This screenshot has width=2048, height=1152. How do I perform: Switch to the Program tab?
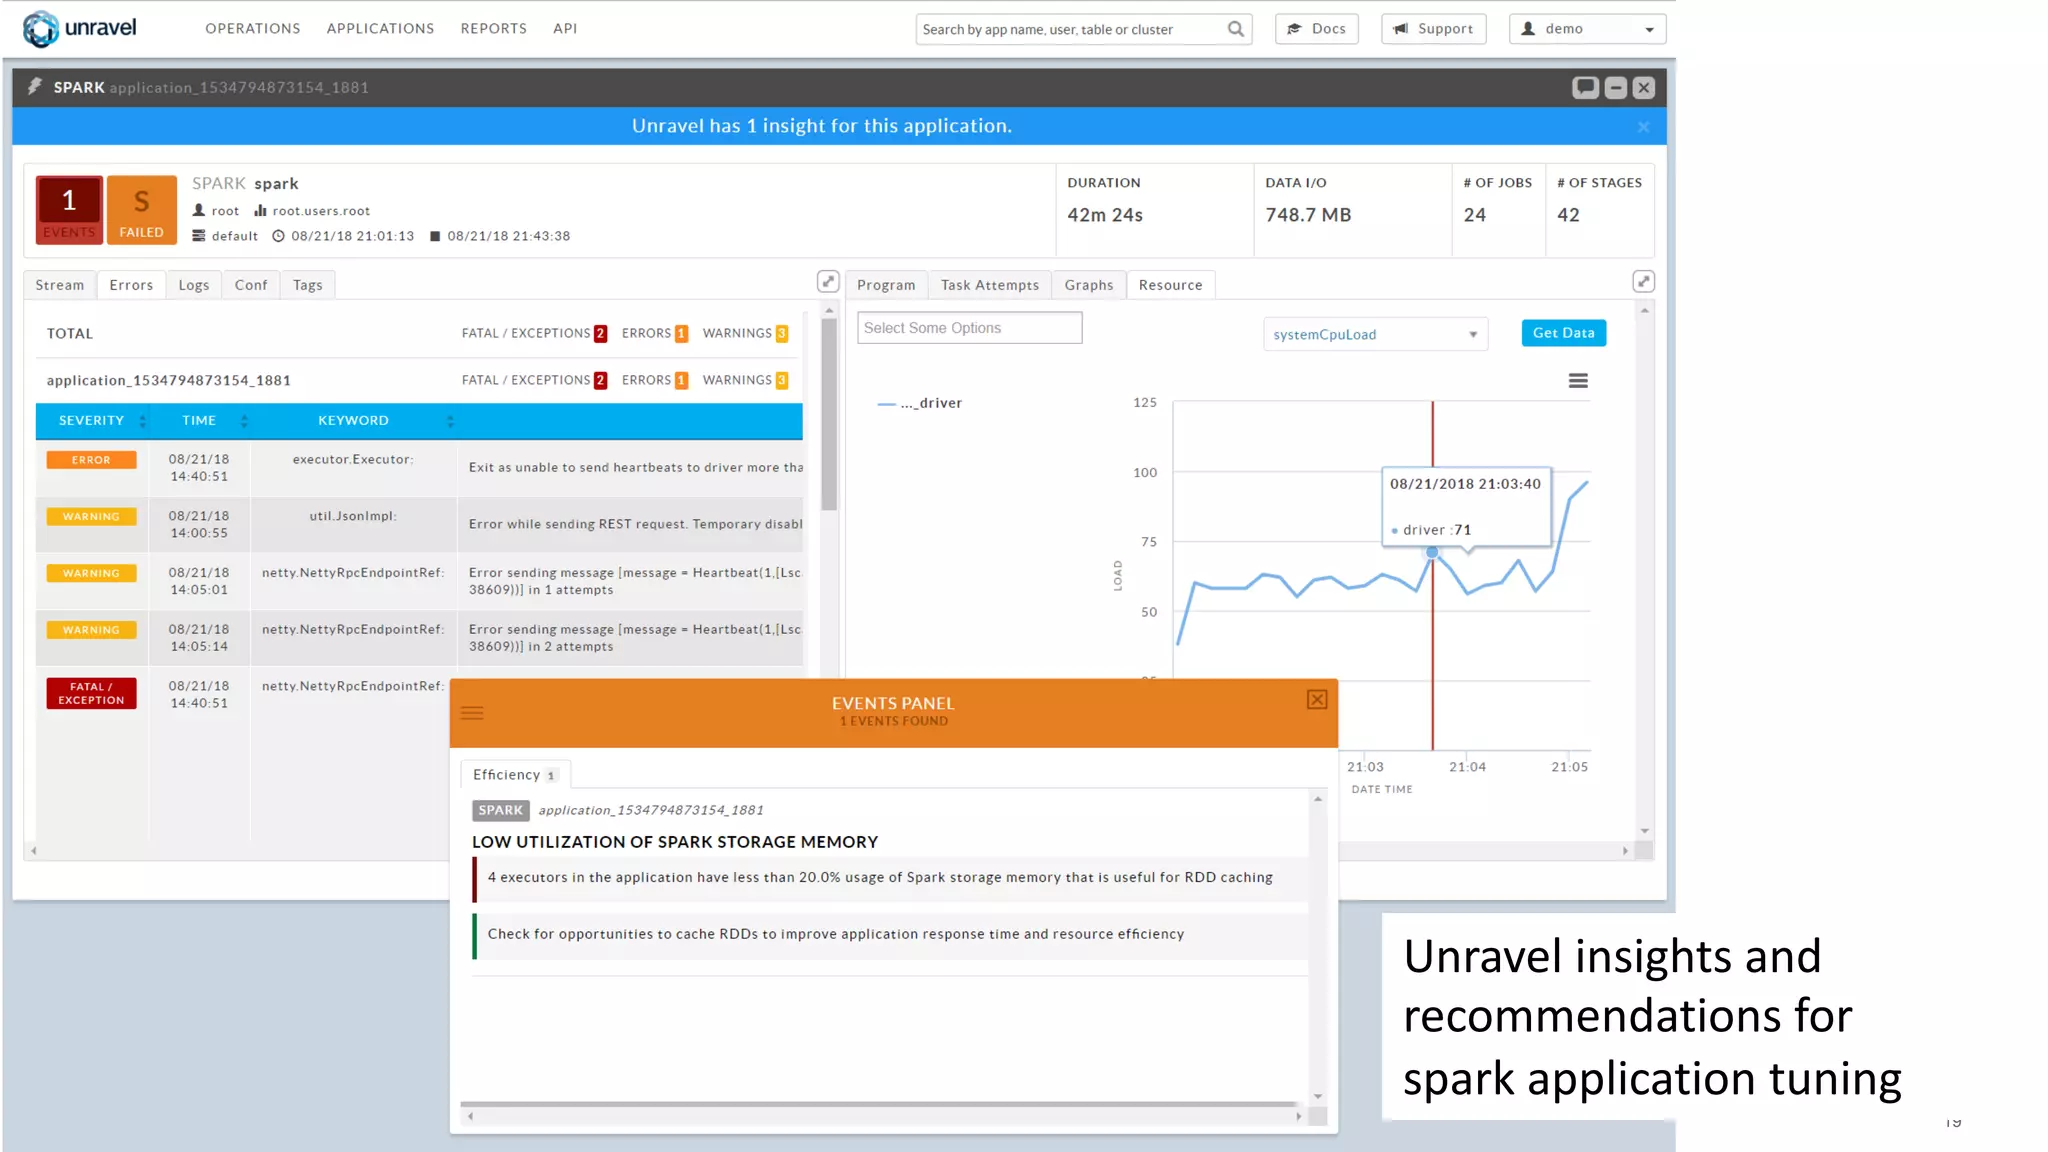pos(886,285)
